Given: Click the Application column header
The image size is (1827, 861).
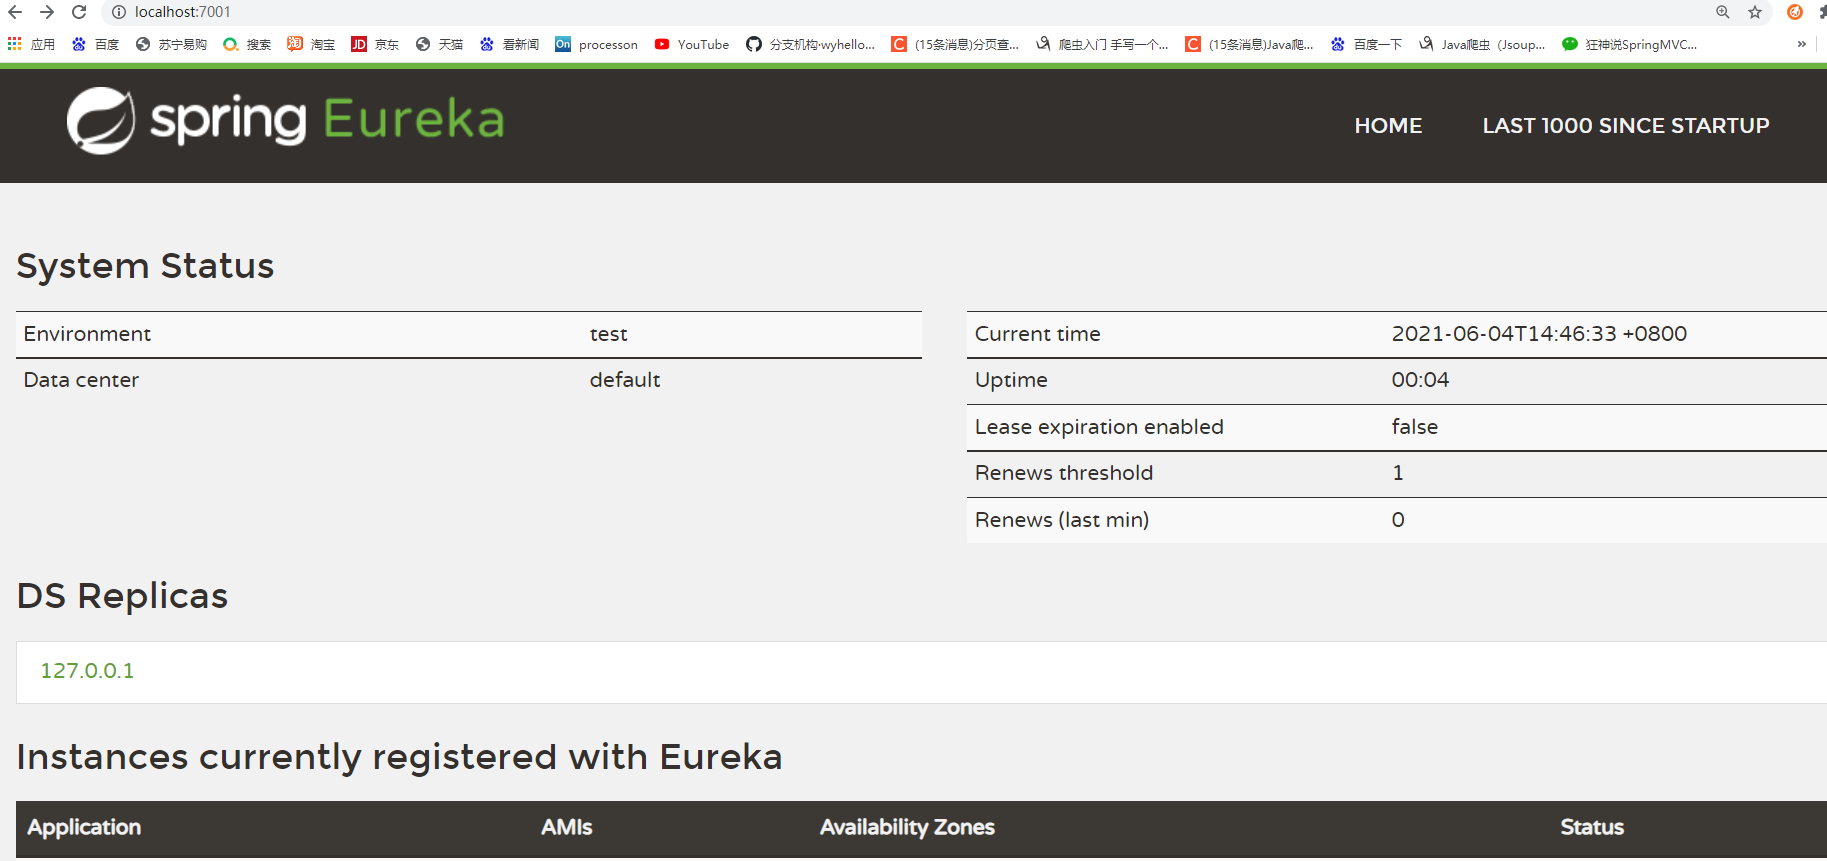Looking at the screenshot, I should click(84, 827).
